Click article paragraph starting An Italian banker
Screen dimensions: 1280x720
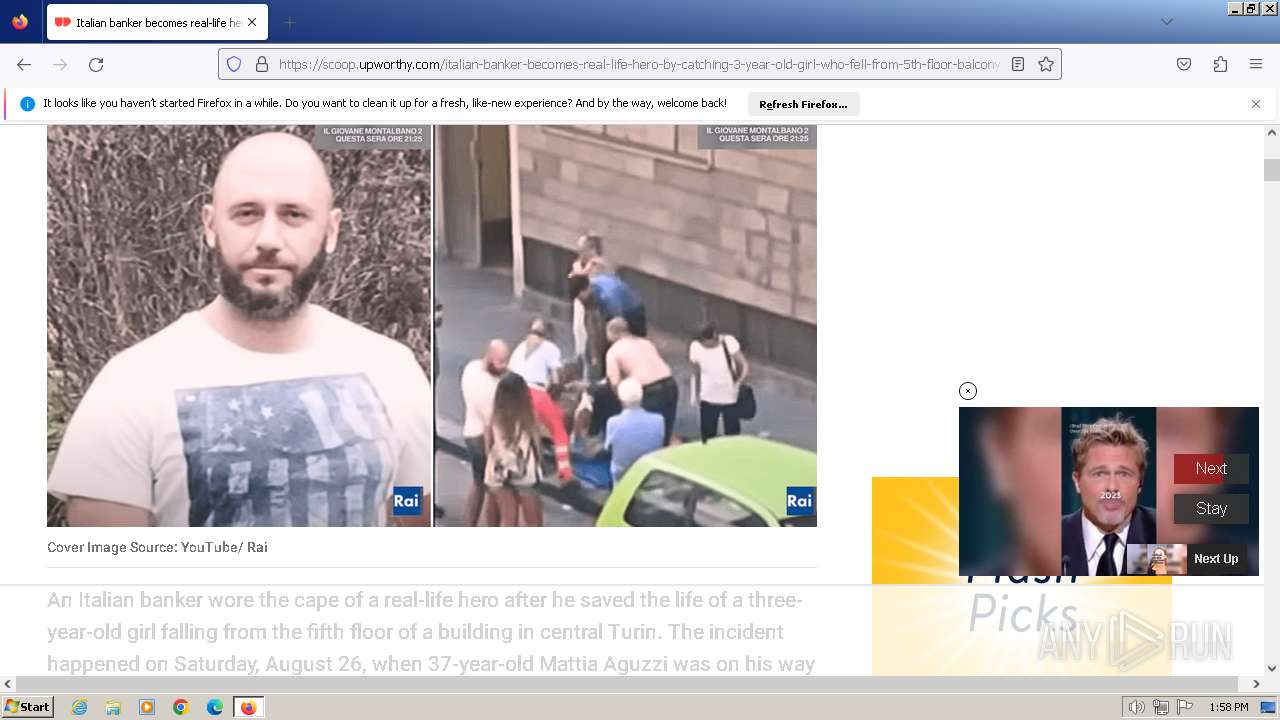click(431, 632)
